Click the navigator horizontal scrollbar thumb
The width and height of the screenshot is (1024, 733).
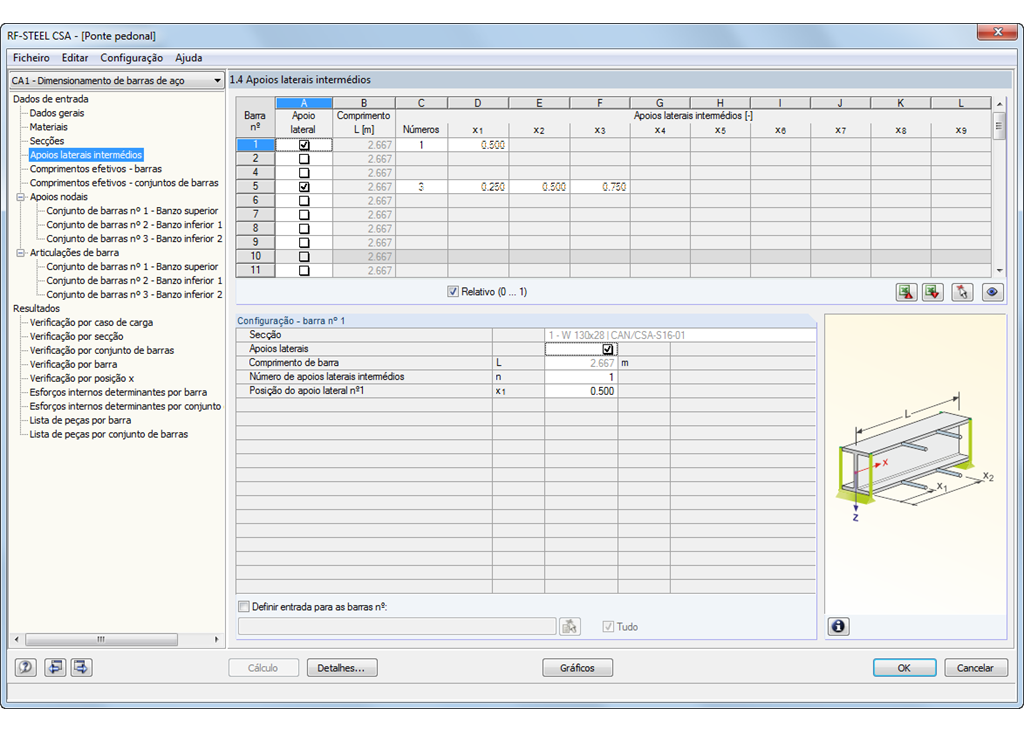(101, 639)
